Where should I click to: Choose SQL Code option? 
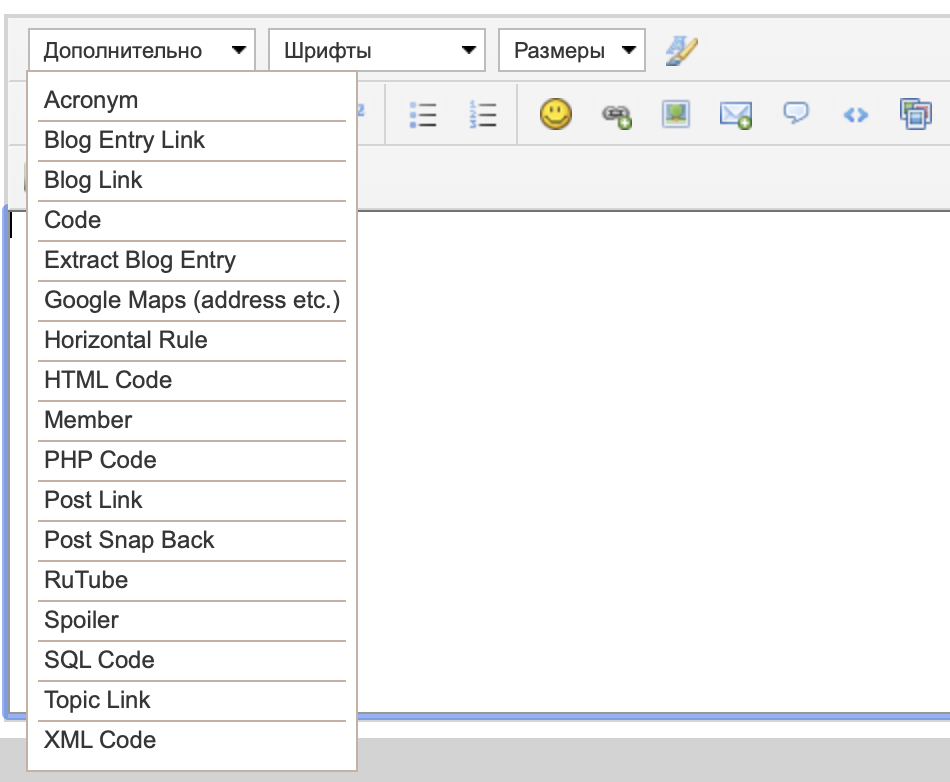[191, 660]
